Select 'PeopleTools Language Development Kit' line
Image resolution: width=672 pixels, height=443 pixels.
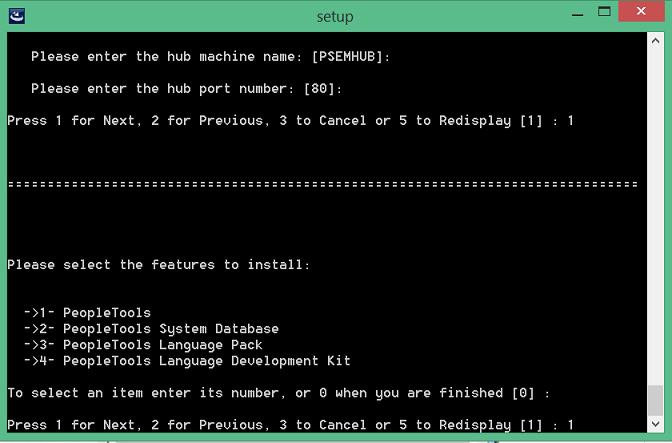click(187, 361)
